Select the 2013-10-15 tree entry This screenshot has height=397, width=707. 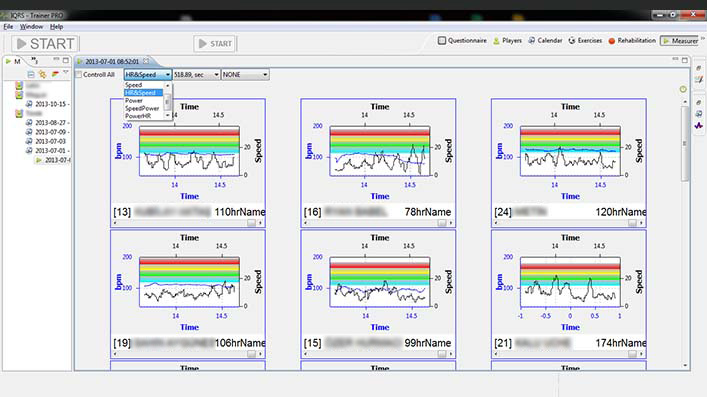(47, 104)
